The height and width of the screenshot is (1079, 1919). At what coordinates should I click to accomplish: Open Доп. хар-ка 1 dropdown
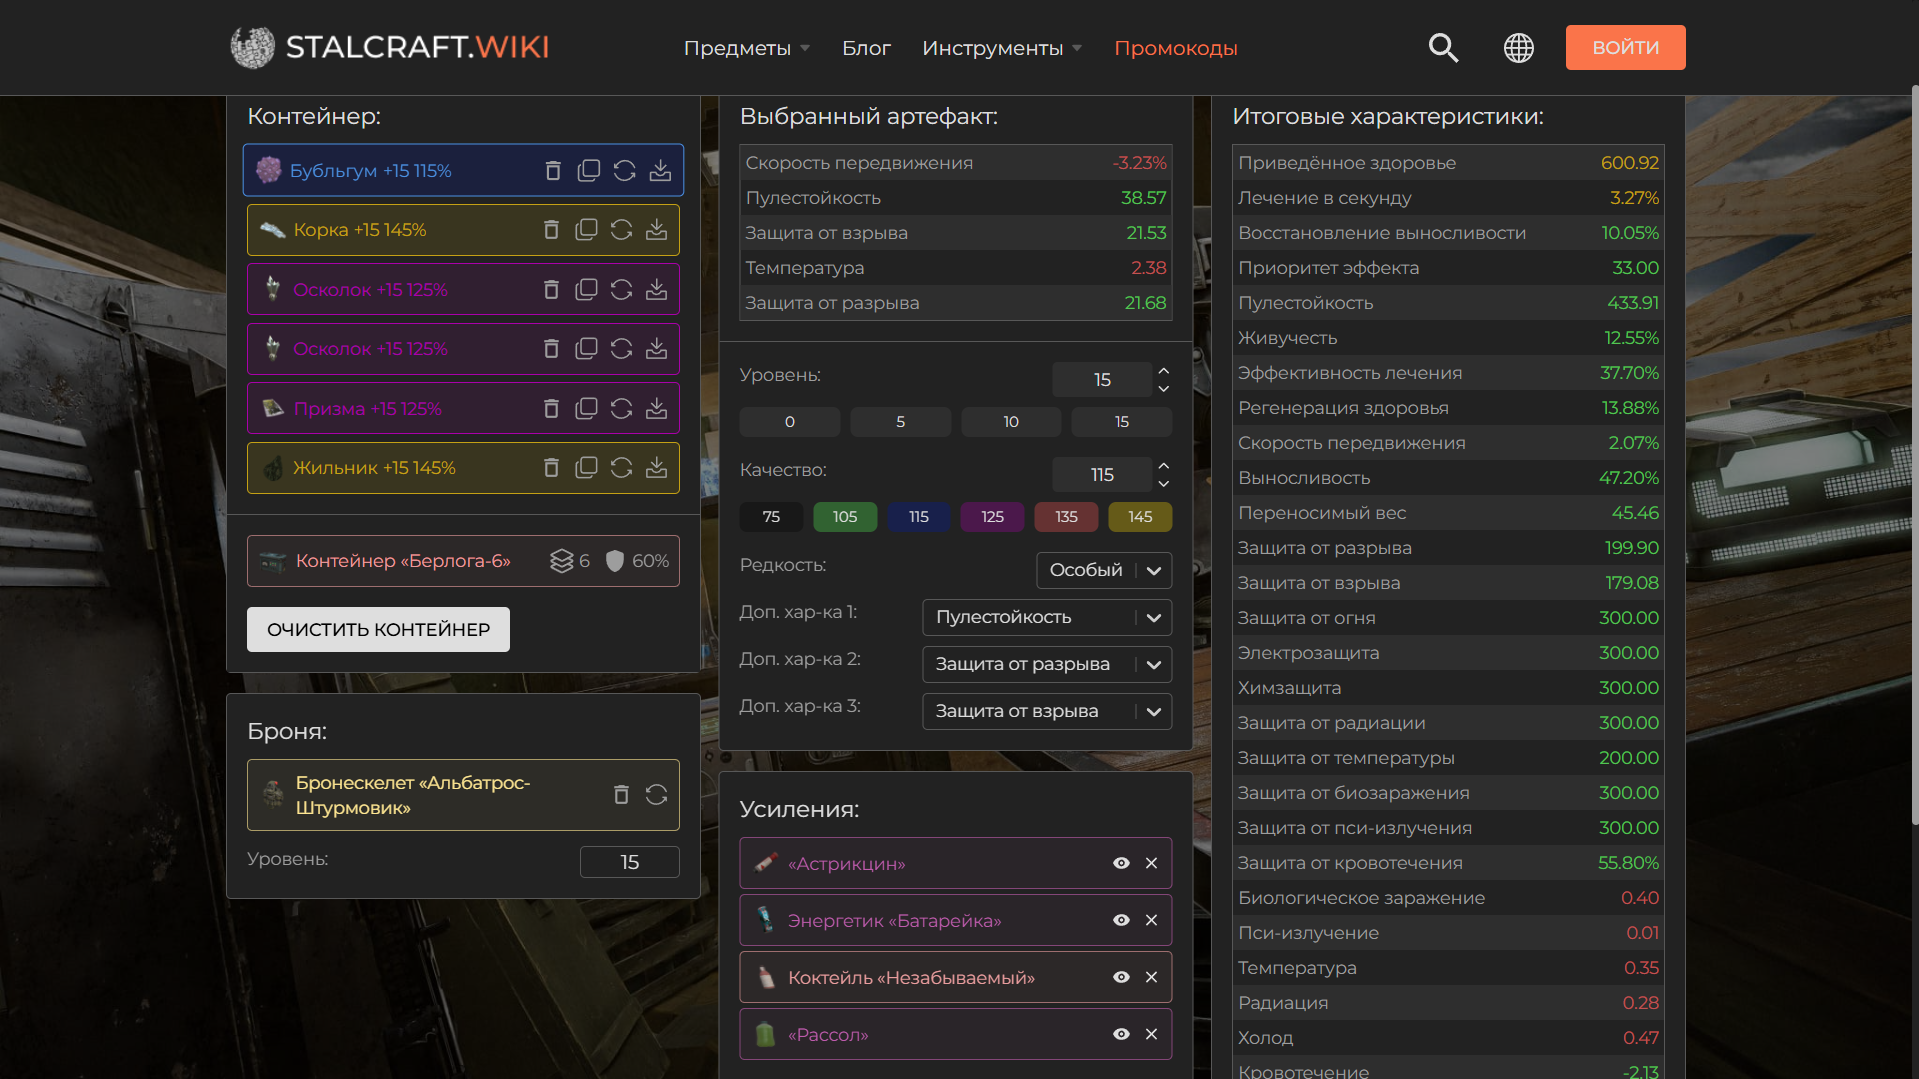[1047, 617]
